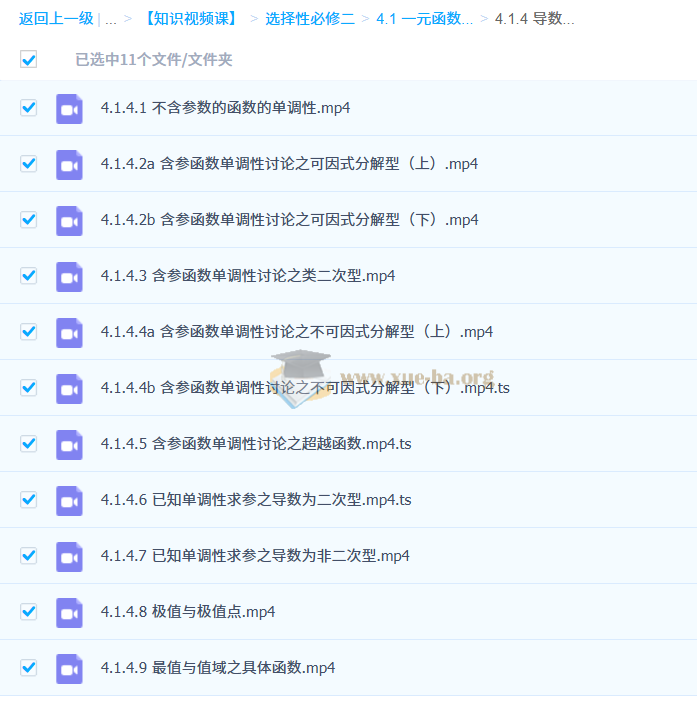Click video icon for 4.1.4.8 极值与极值点
Screen dimensions: 697x715
coord(69,612)
